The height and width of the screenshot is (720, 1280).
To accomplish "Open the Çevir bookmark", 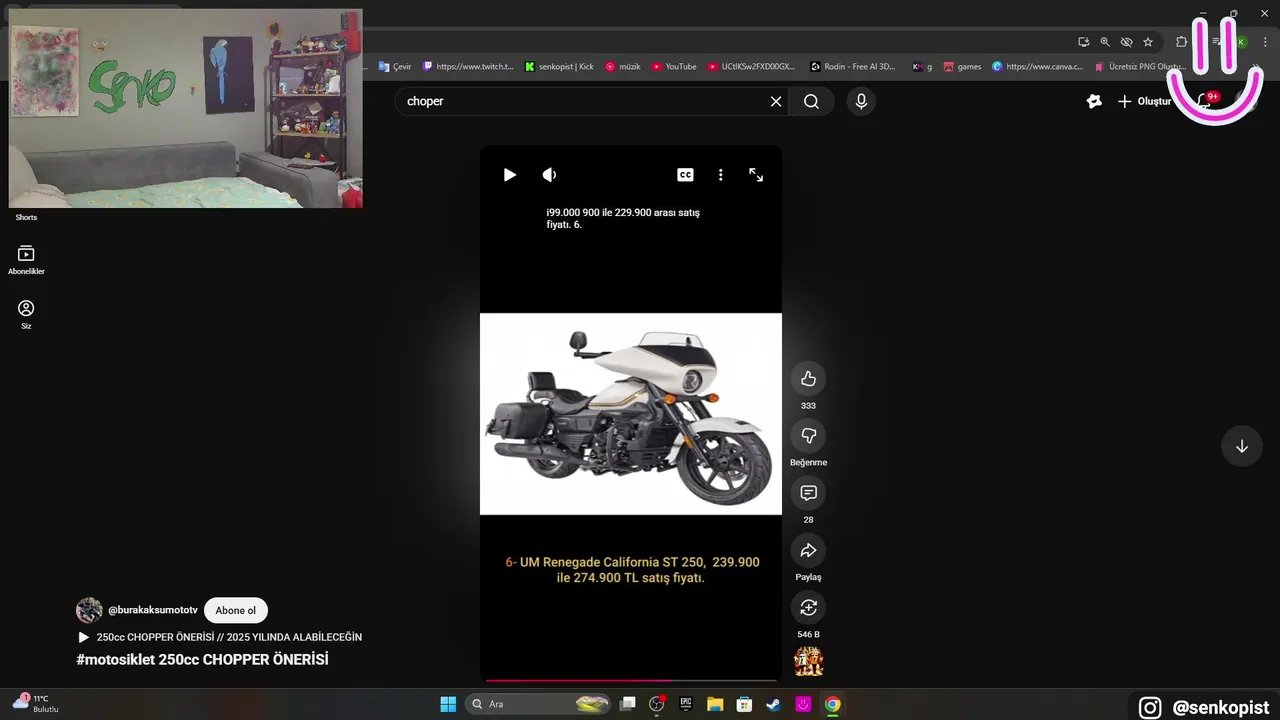I will 395,66.
